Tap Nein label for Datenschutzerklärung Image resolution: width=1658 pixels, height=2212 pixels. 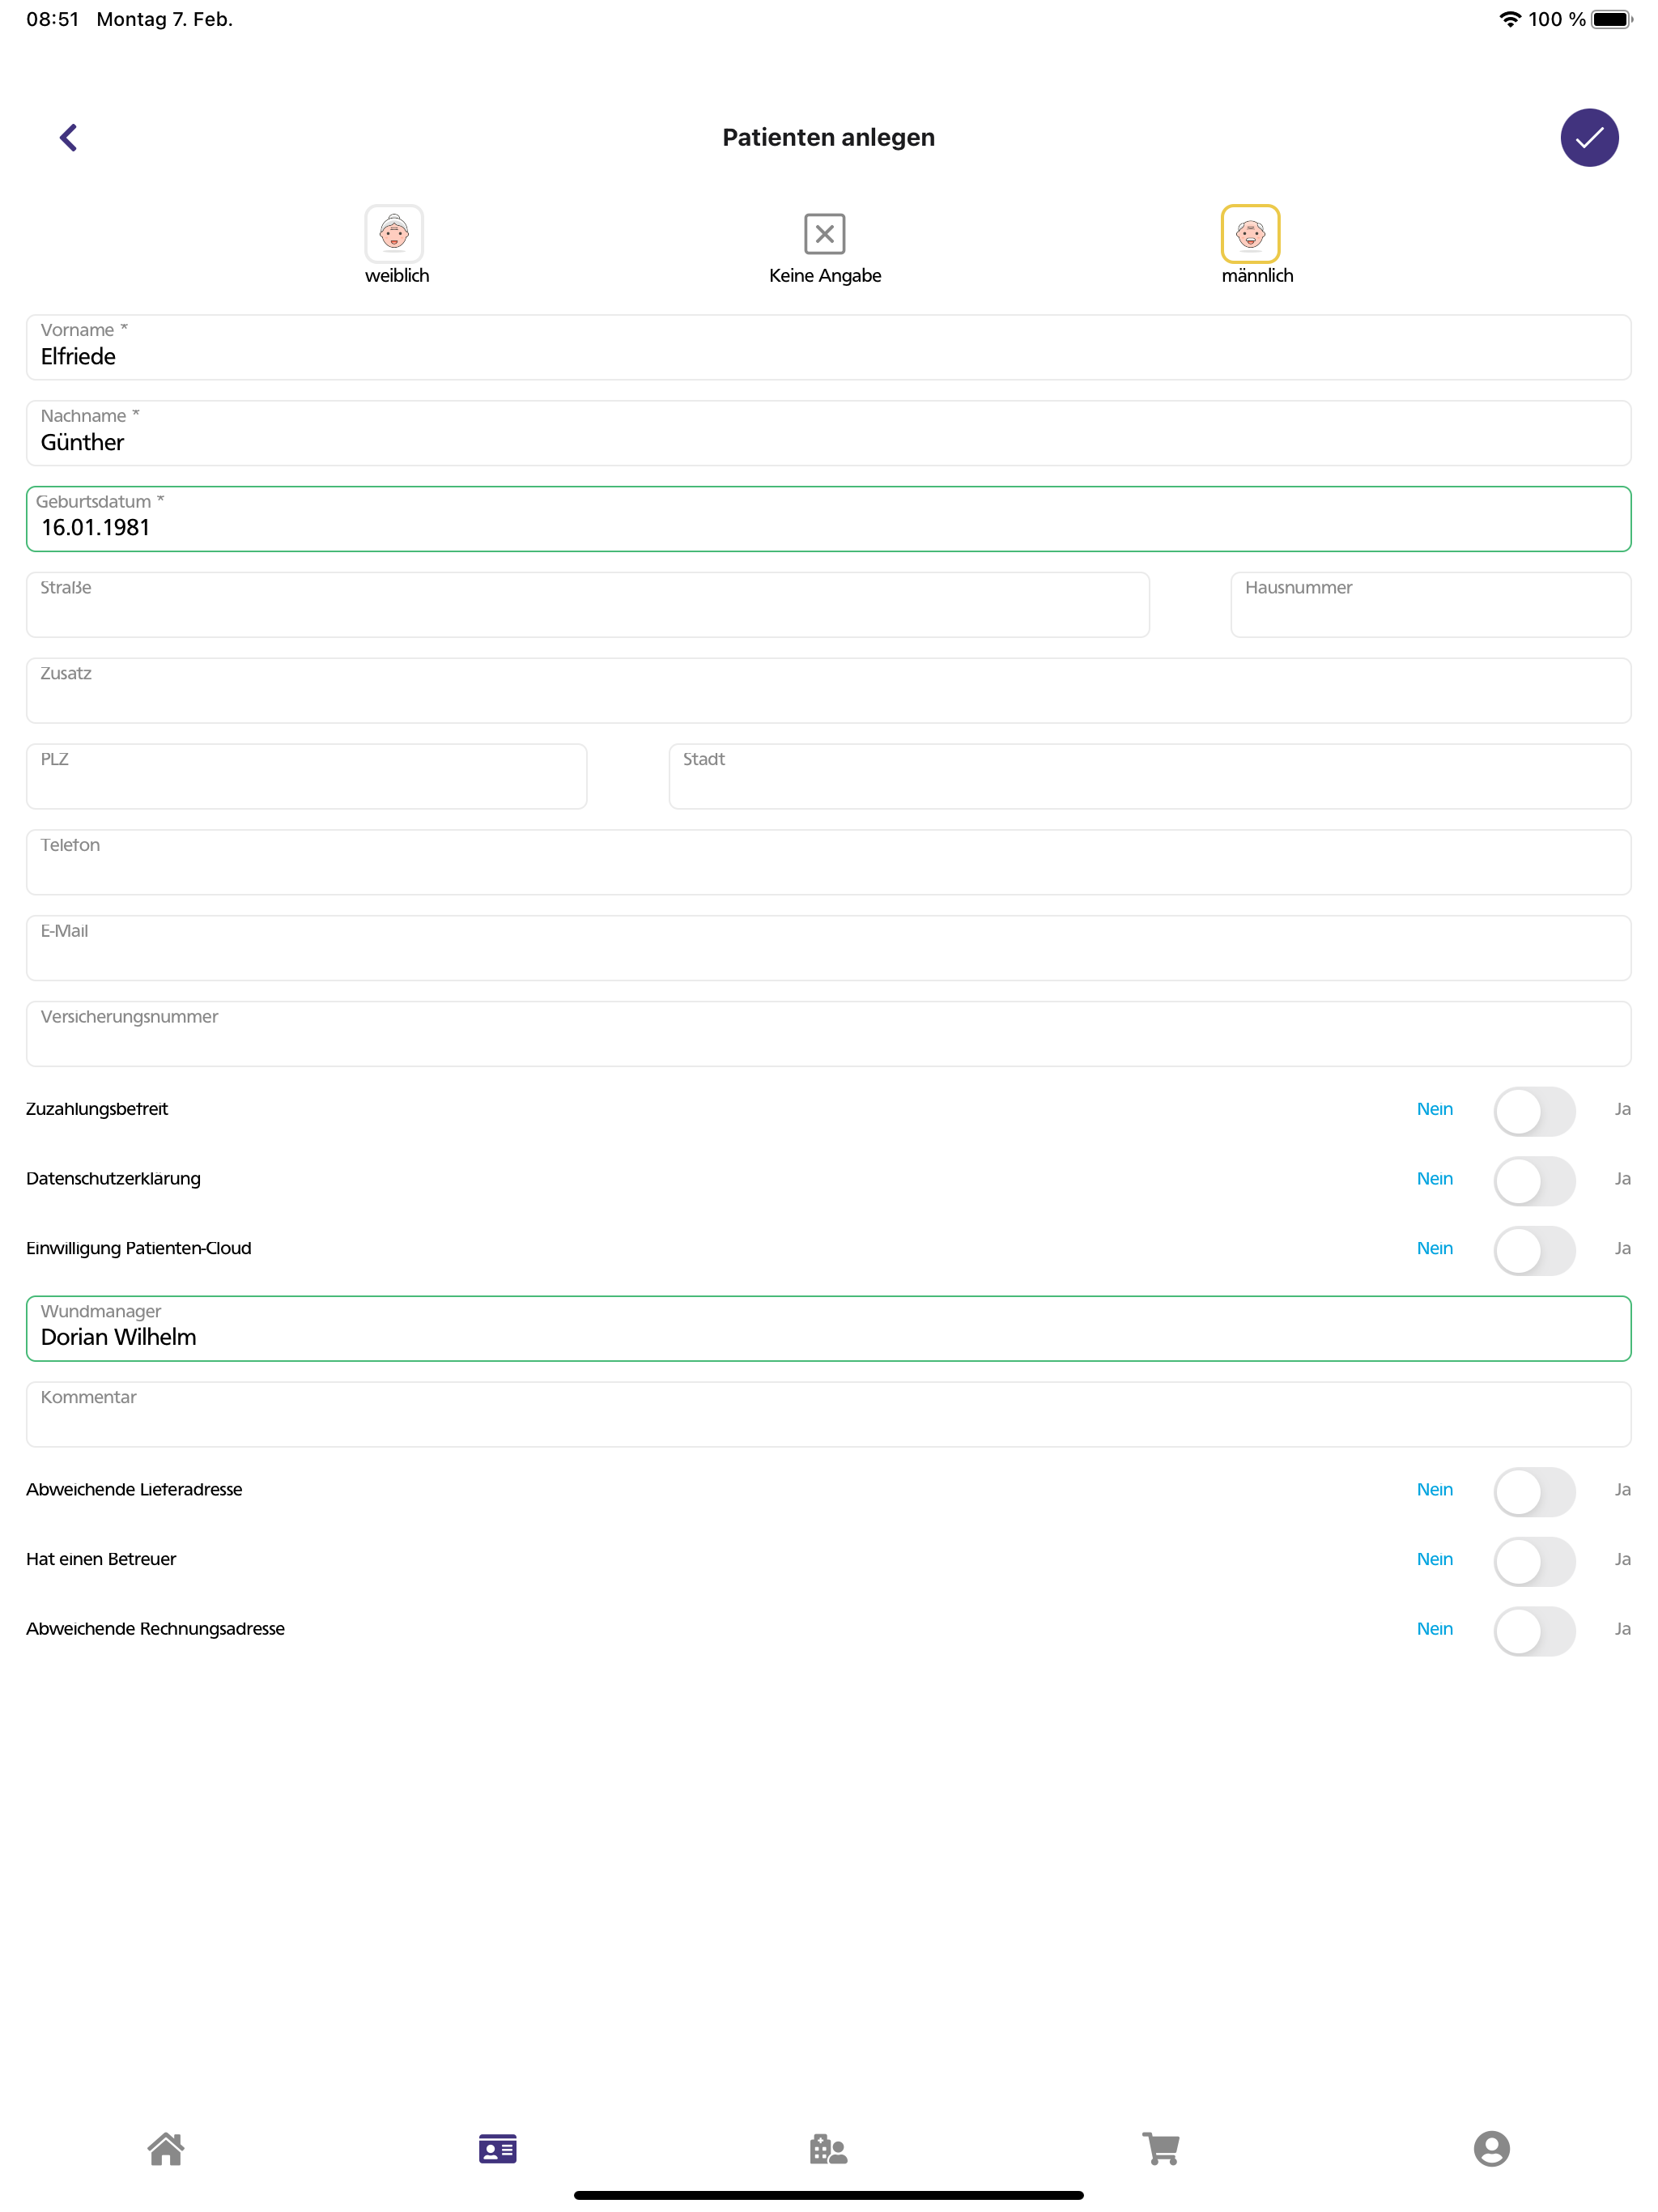[x=1434, y=1179]
